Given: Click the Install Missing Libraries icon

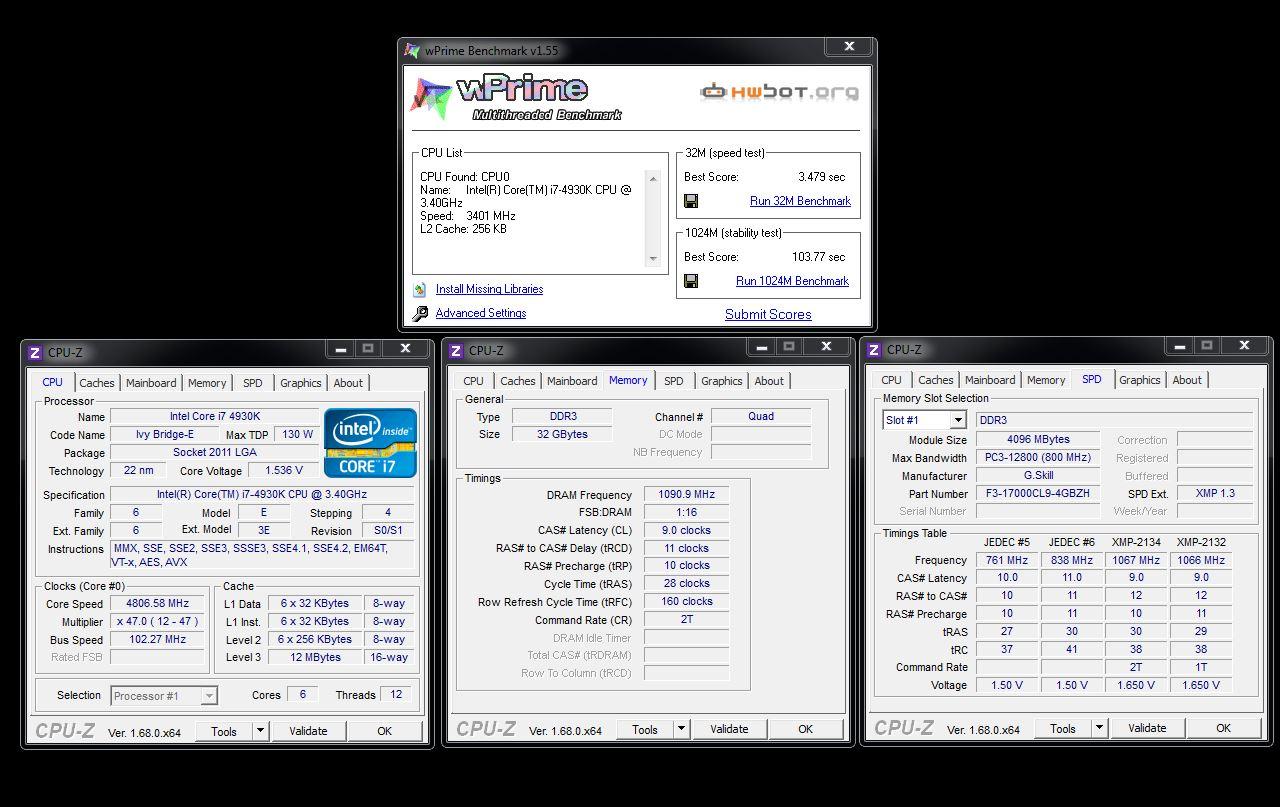Looking at the screenshot, I should coord(420,290).
